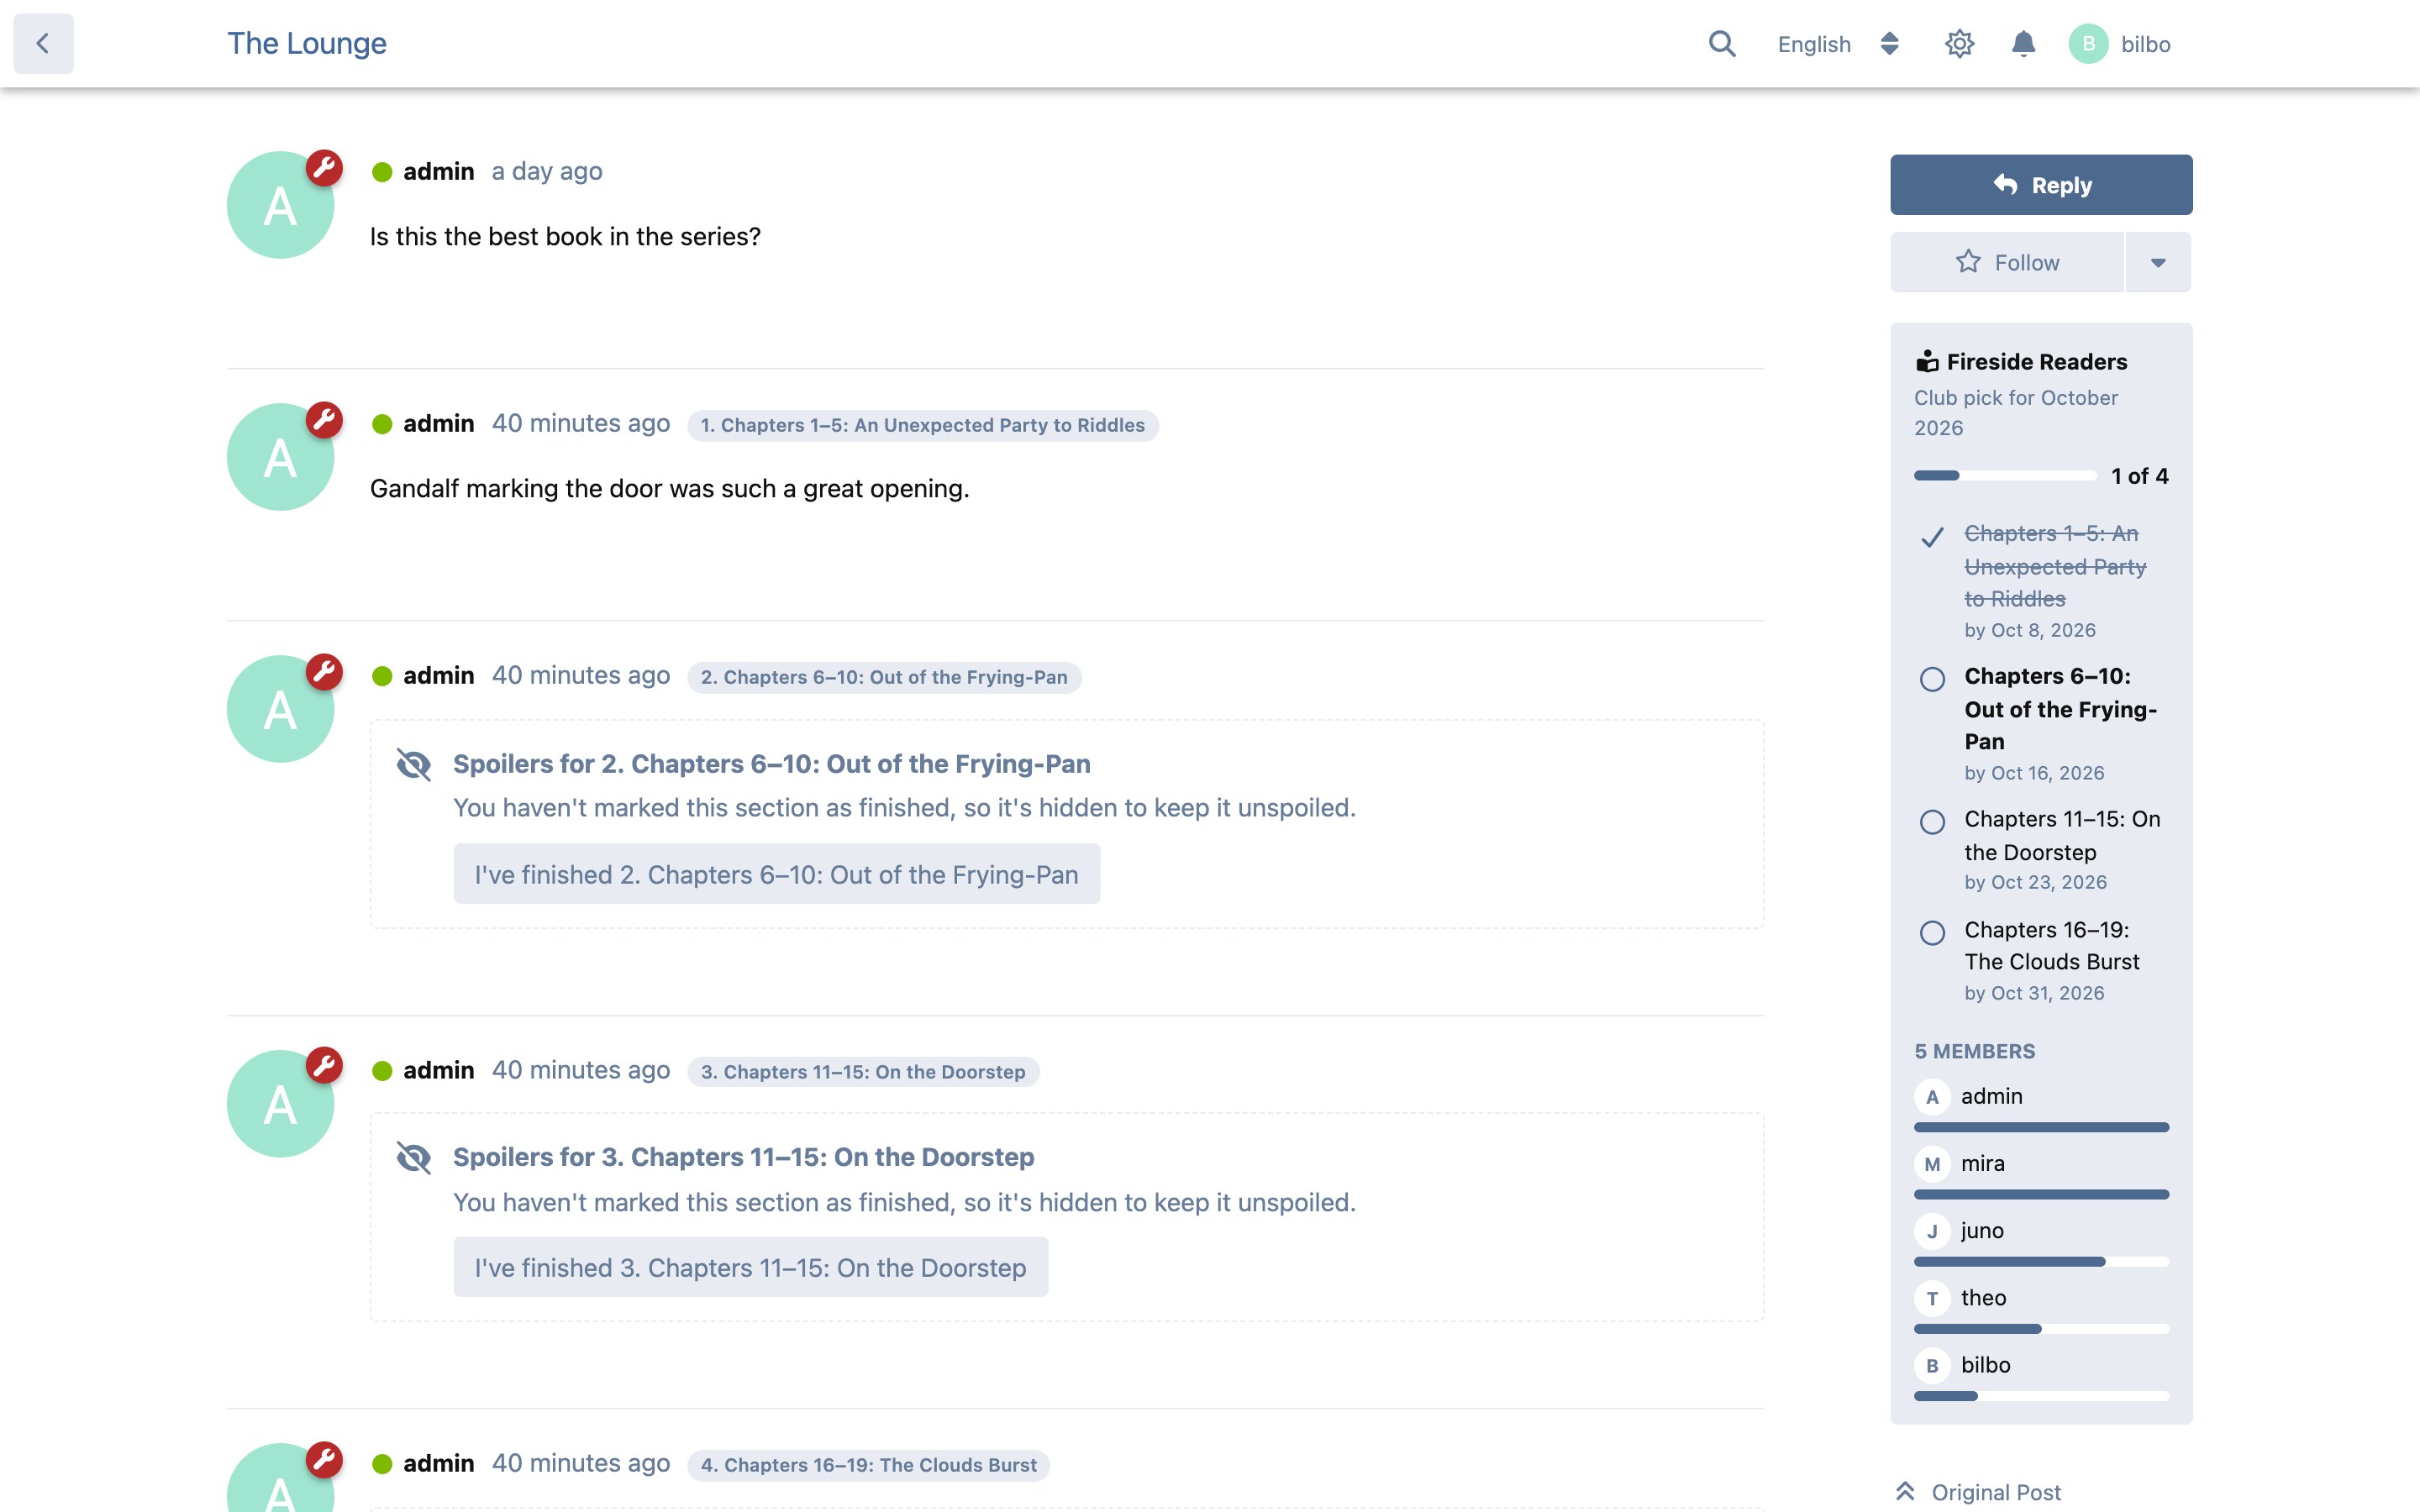
Task: Click the by Oct 16, 2026 deadline text
Action: [2034, 773]
